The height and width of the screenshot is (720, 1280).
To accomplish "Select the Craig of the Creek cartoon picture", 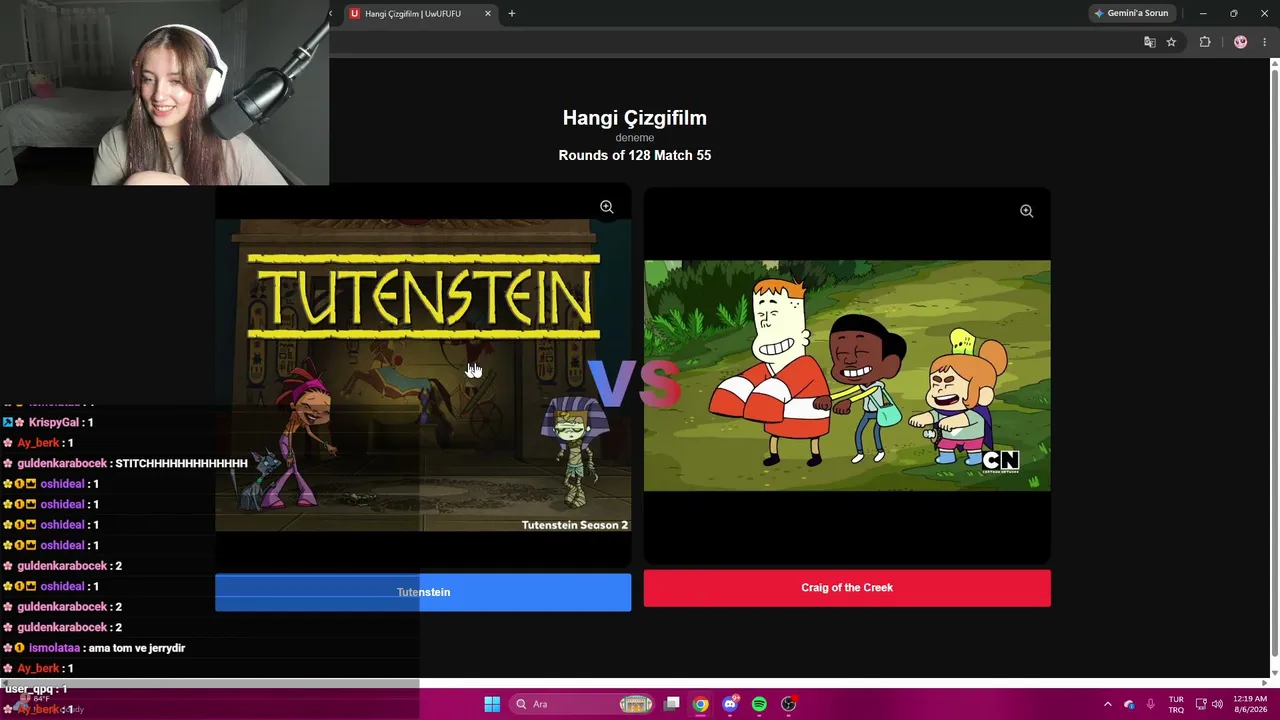I will click(847, 376).
